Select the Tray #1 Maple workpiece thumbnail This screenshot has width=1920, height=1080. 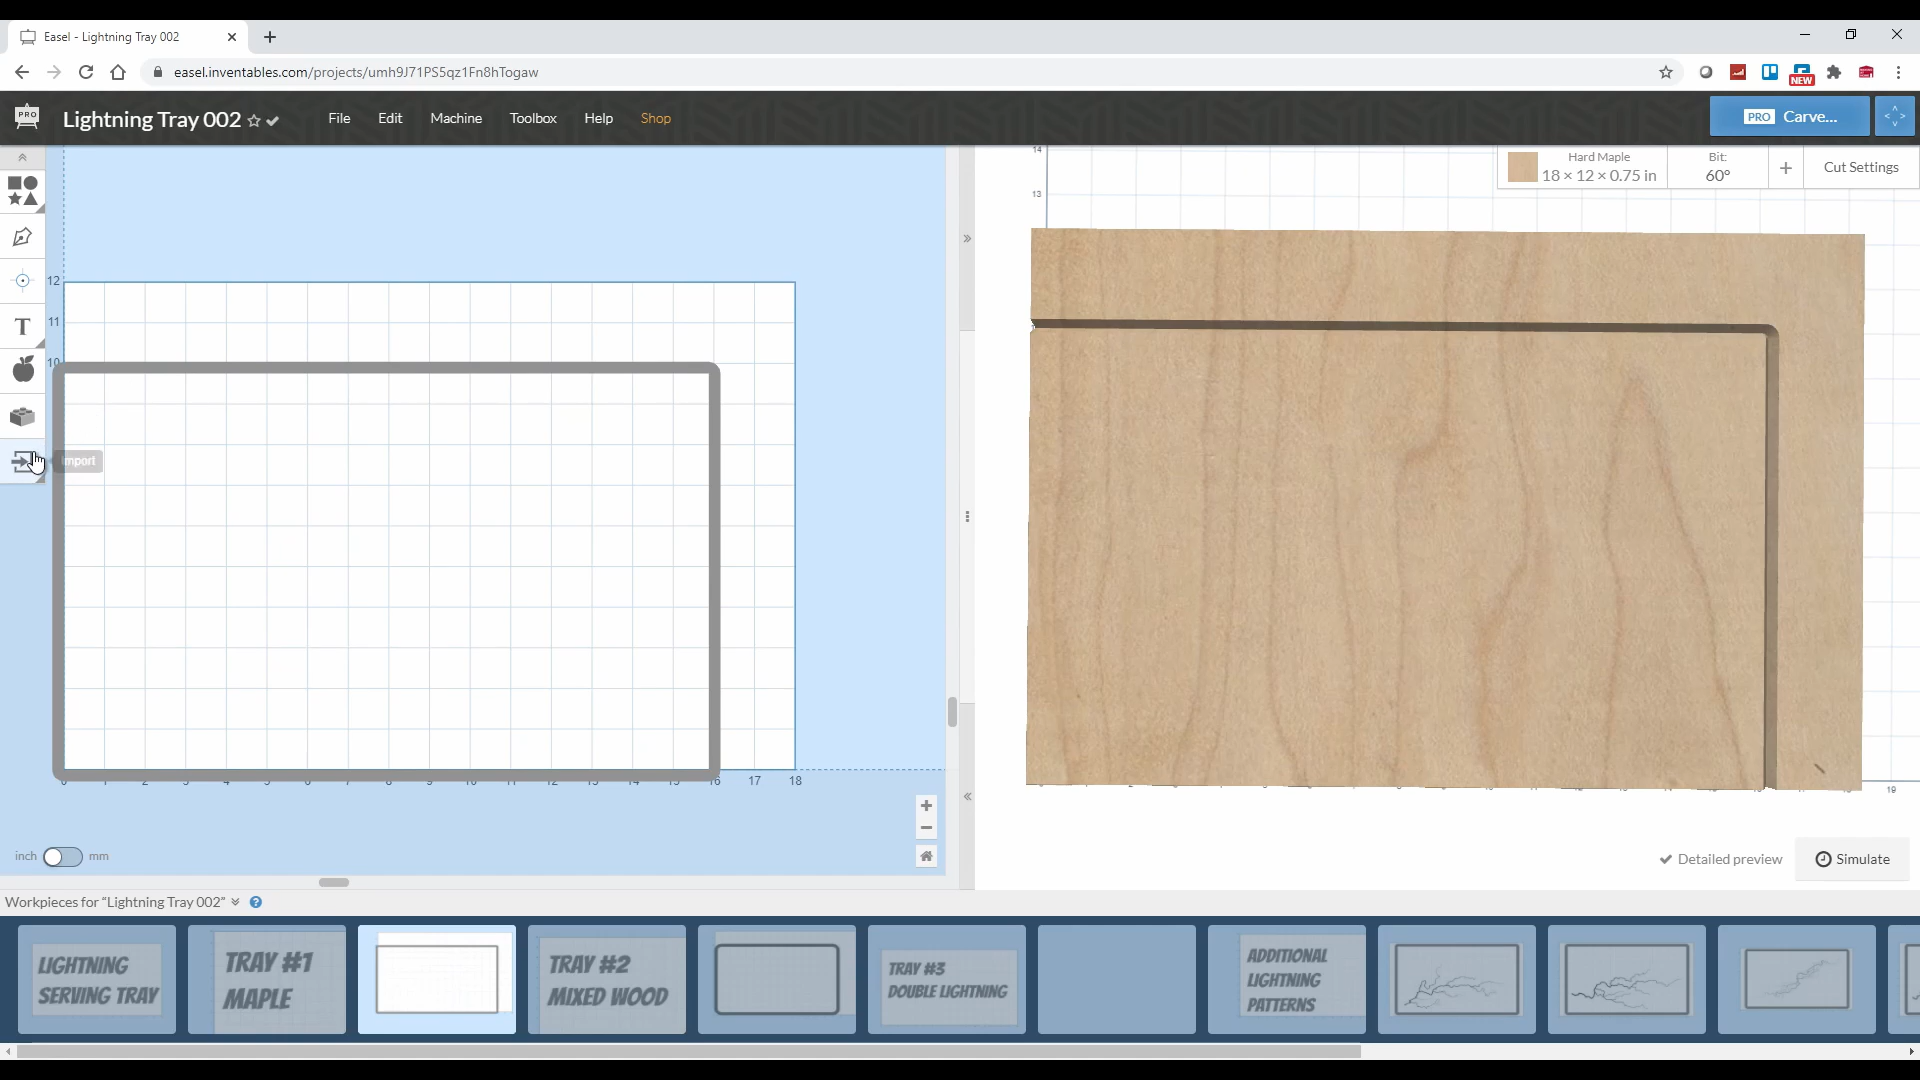[267, 979]
